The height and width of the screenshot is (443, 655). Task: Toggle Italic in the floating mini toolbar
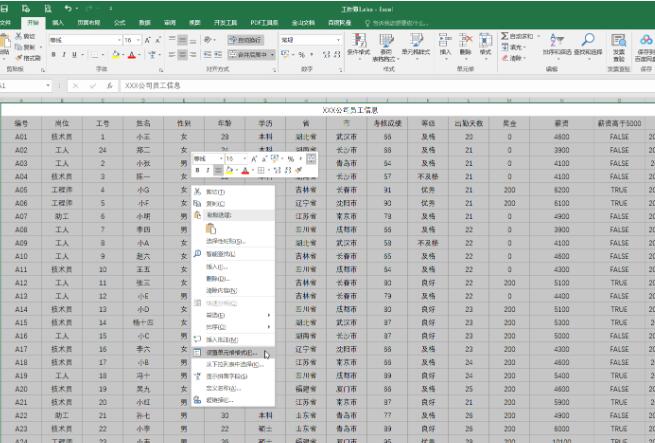tap(207, 170)
